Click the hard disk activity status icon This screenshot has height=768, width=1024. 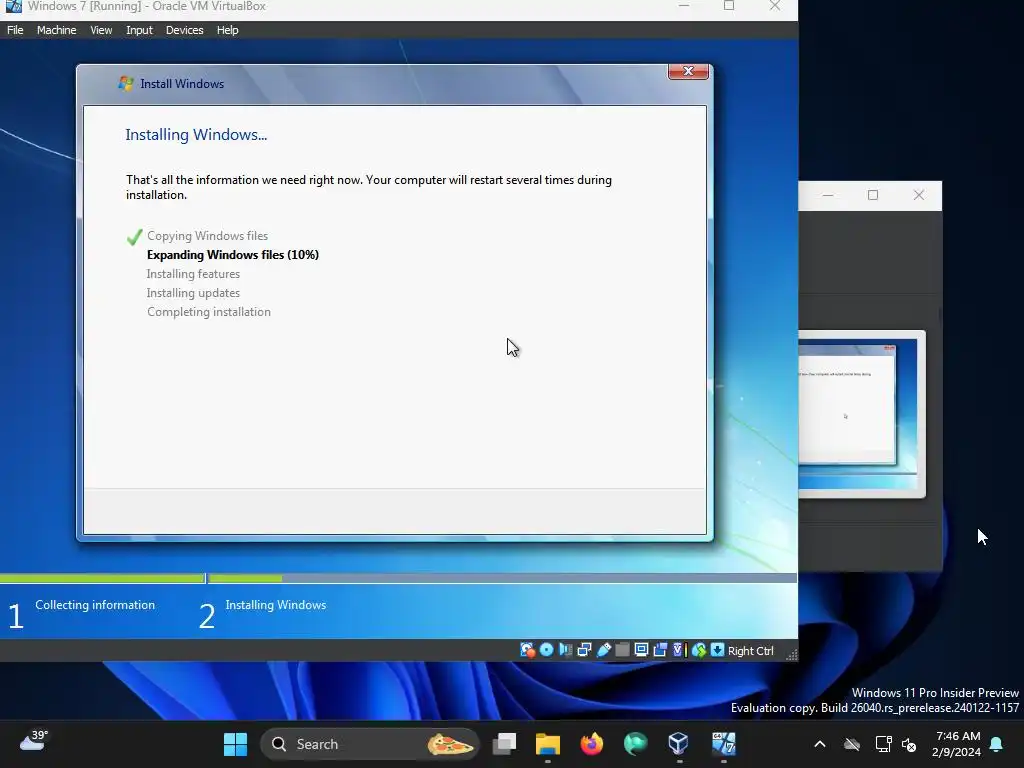click(x=527, y=650)
